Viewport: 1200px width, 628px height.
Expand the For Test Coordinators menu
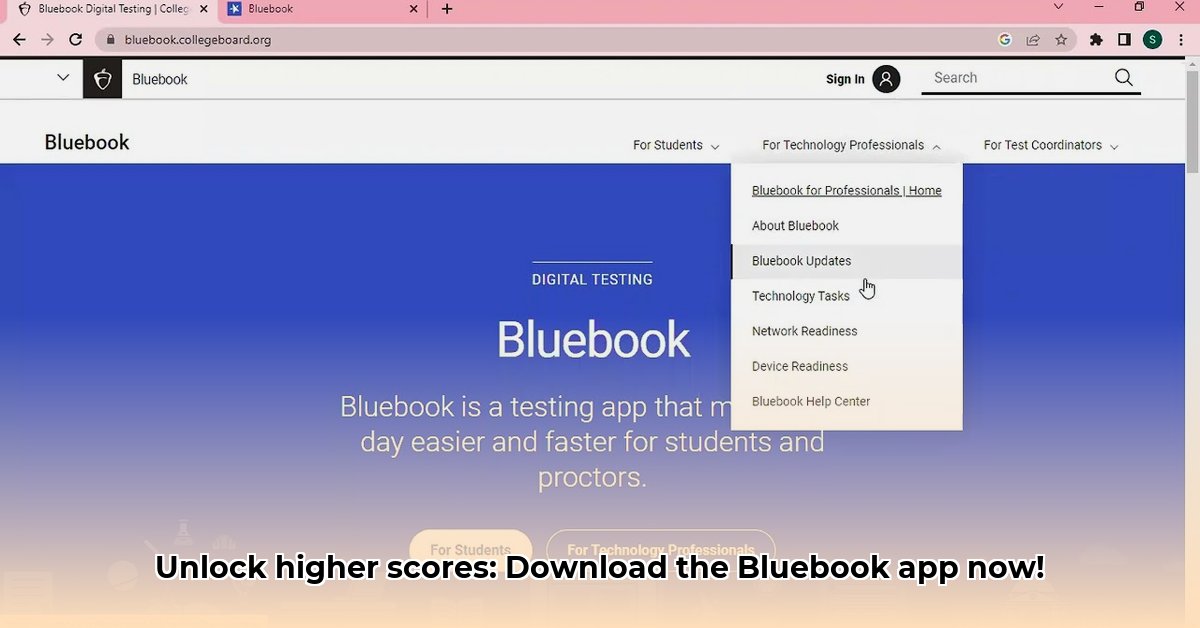tap(1051, 145)
